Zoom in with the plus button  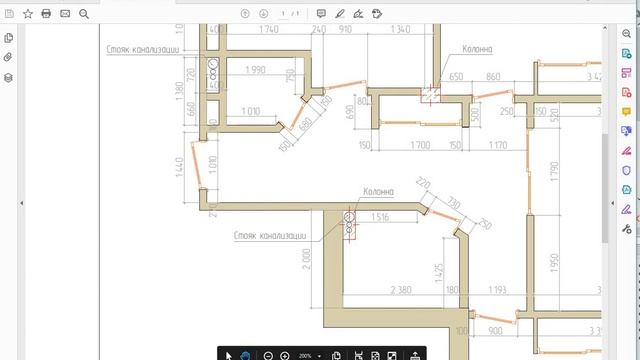(285, 356)
